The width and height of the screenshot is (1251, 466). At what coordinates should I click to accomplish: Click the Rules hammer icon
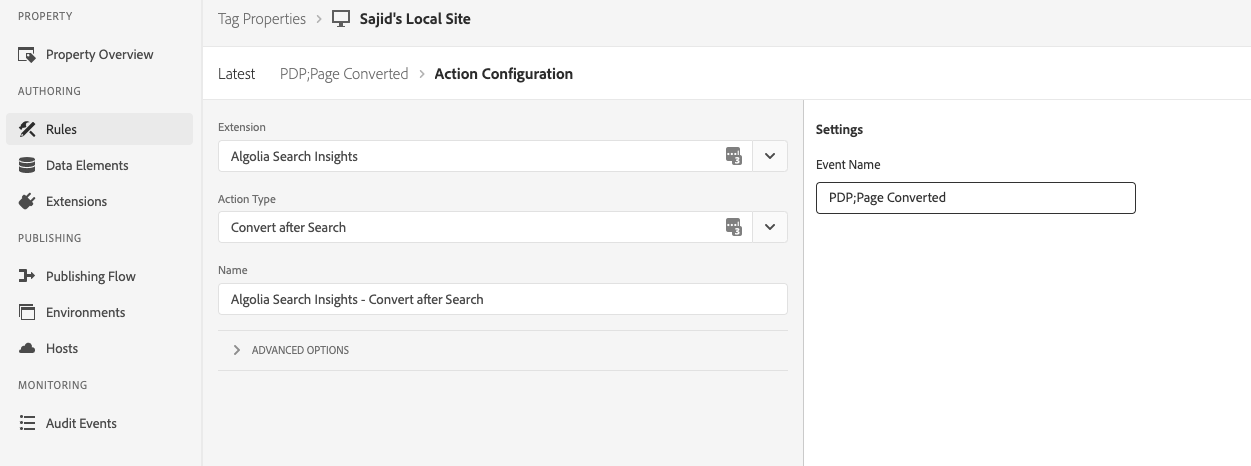point(27,129)
